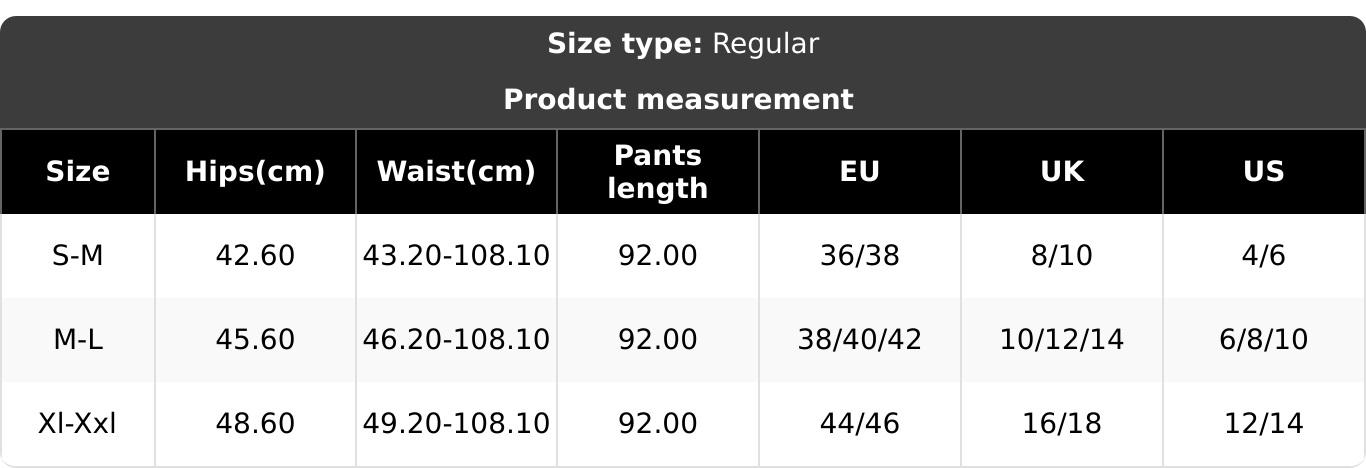The image size is (1366, 468).
Task: Click US size 4/6 cell
Action: coord(1263,256)
